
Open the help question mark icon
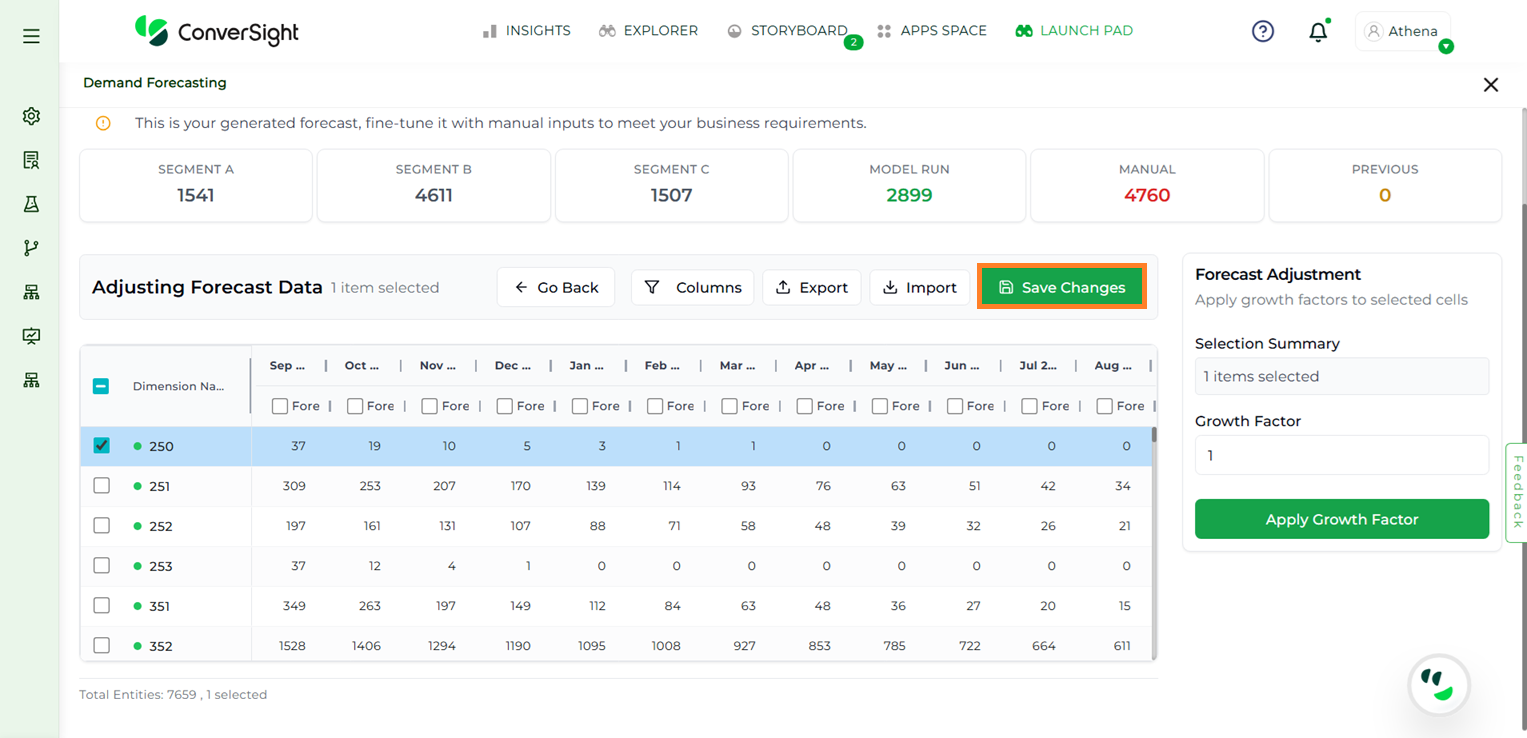(x=1263, y=31)
